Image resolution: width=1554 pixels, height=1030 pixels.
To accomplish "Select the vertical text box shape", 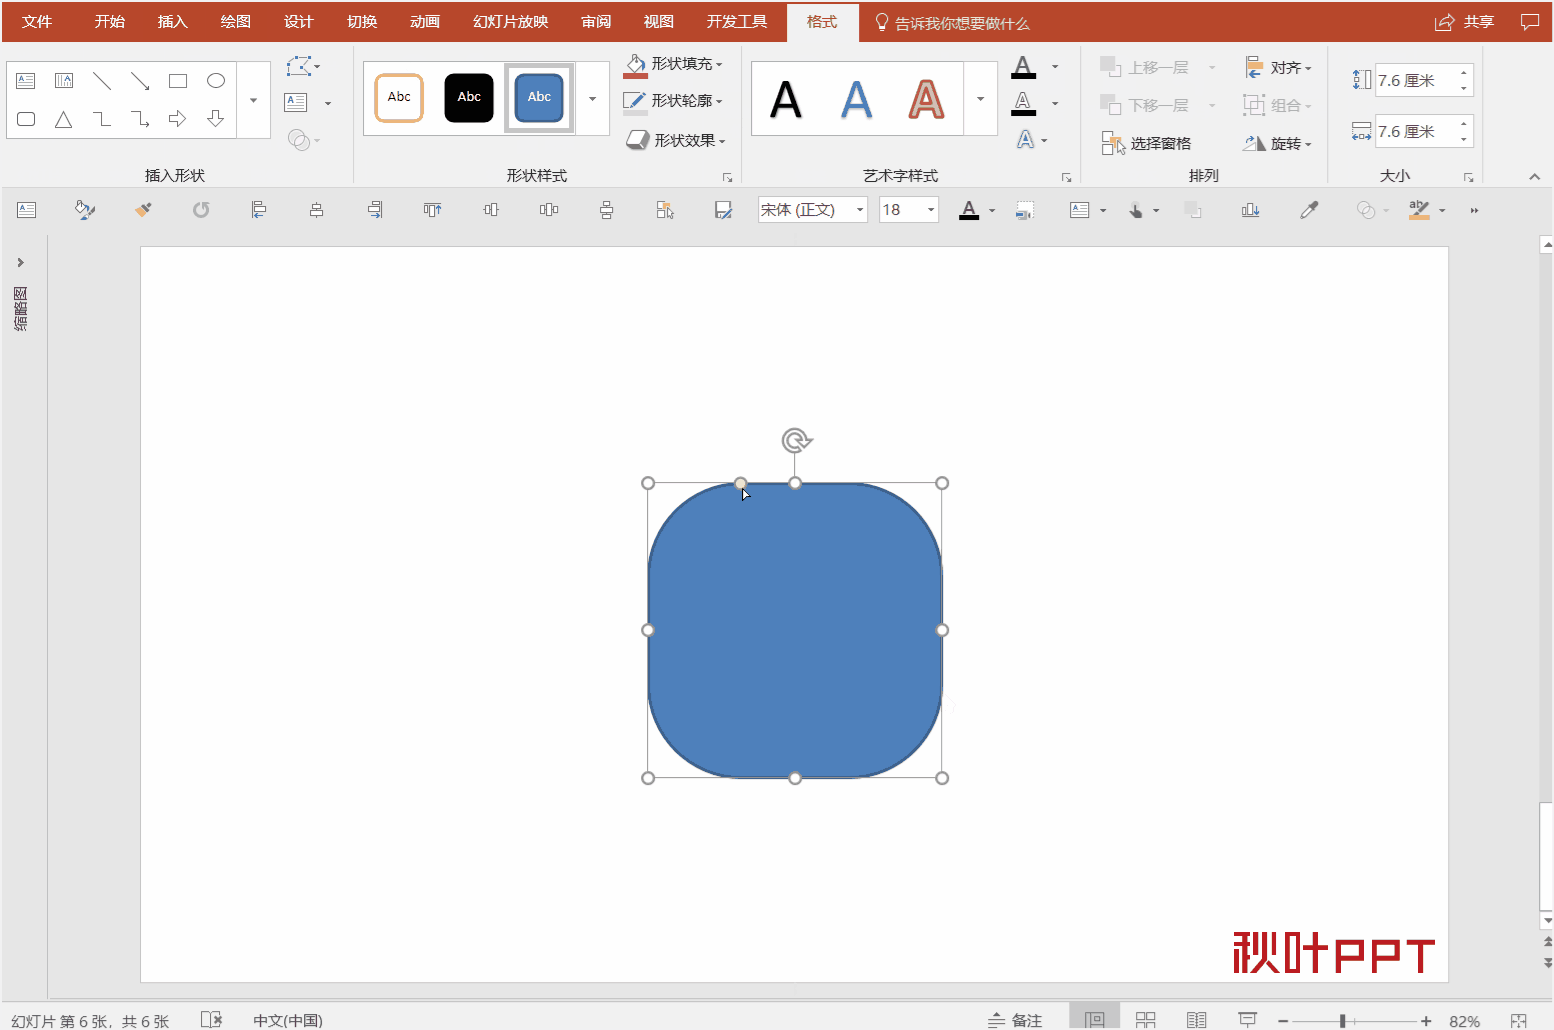I will click(64, 81).
